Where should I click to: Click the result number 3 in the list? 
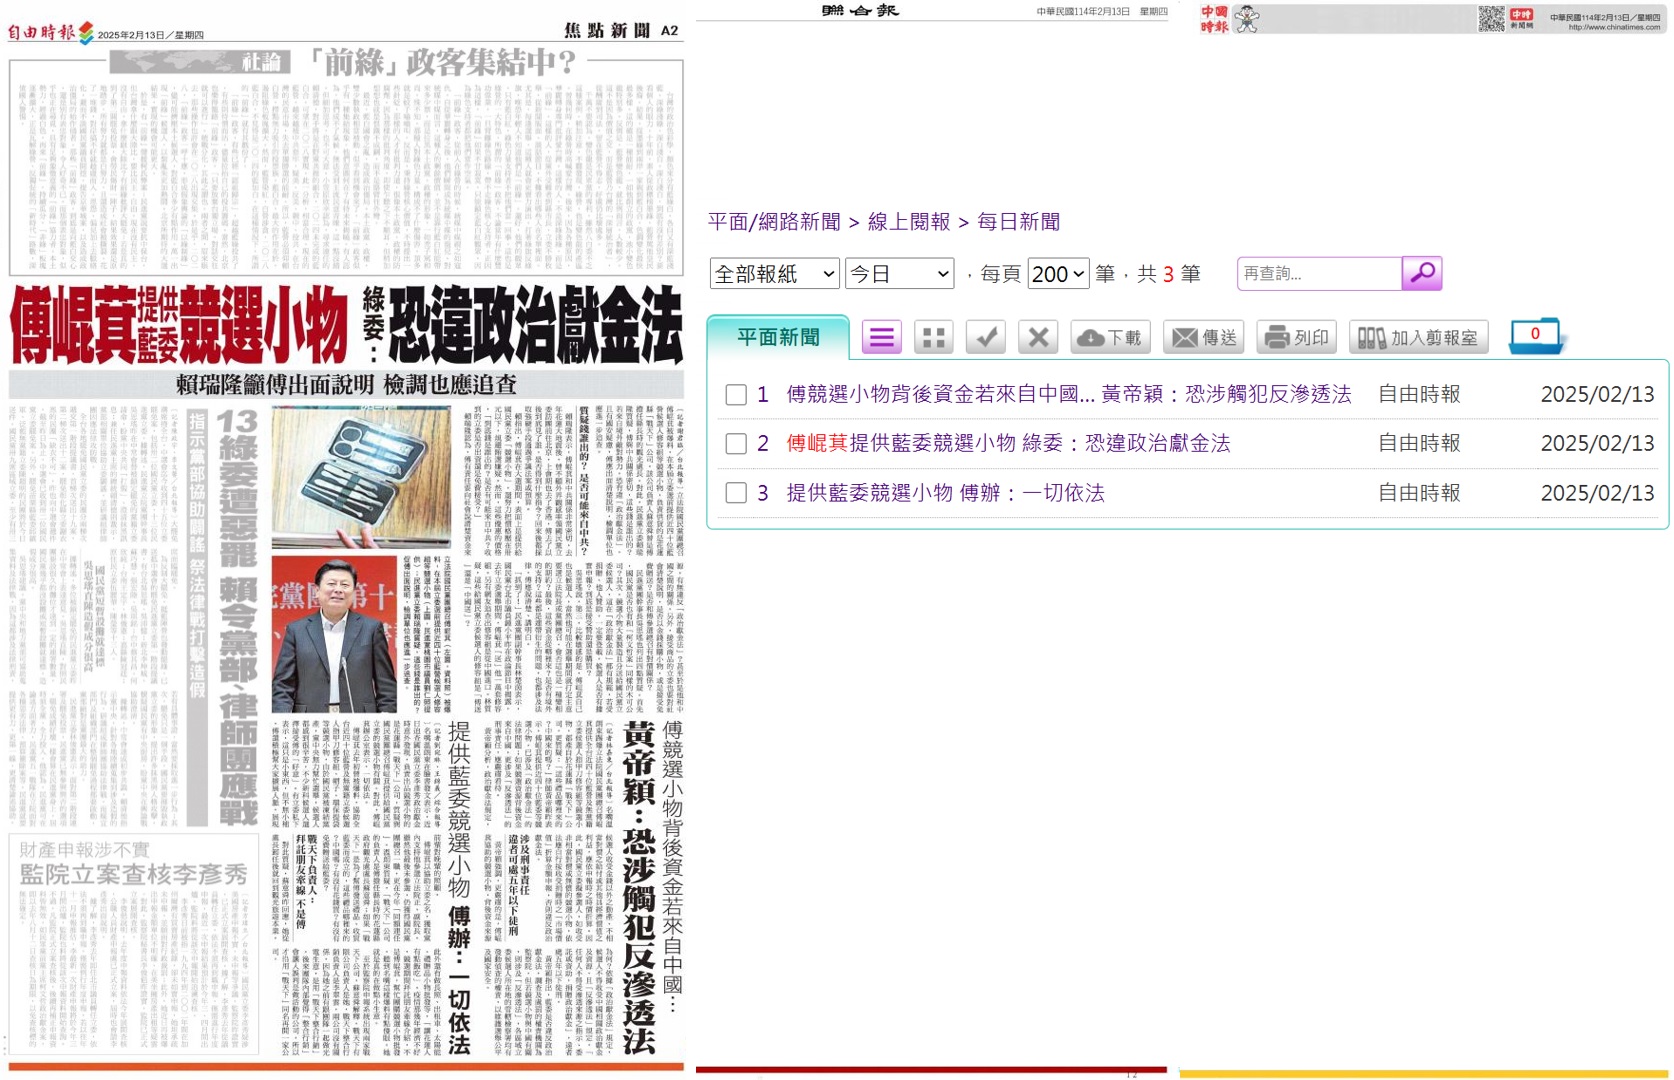(x=763, y=493)
